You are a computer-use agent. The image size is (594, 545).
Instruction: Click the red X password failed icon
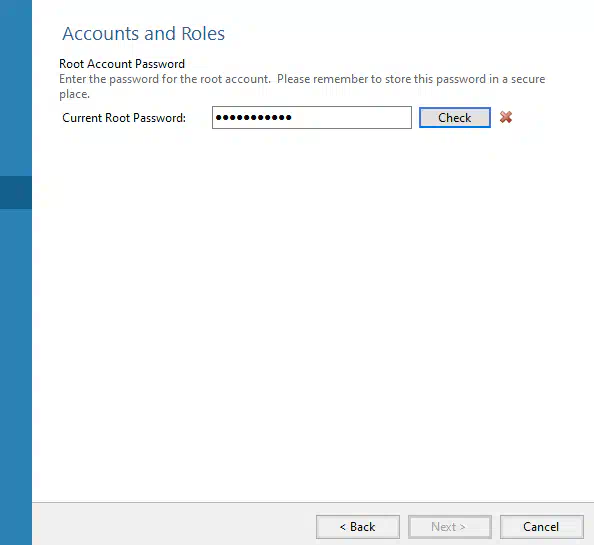(x=506, y=117)
